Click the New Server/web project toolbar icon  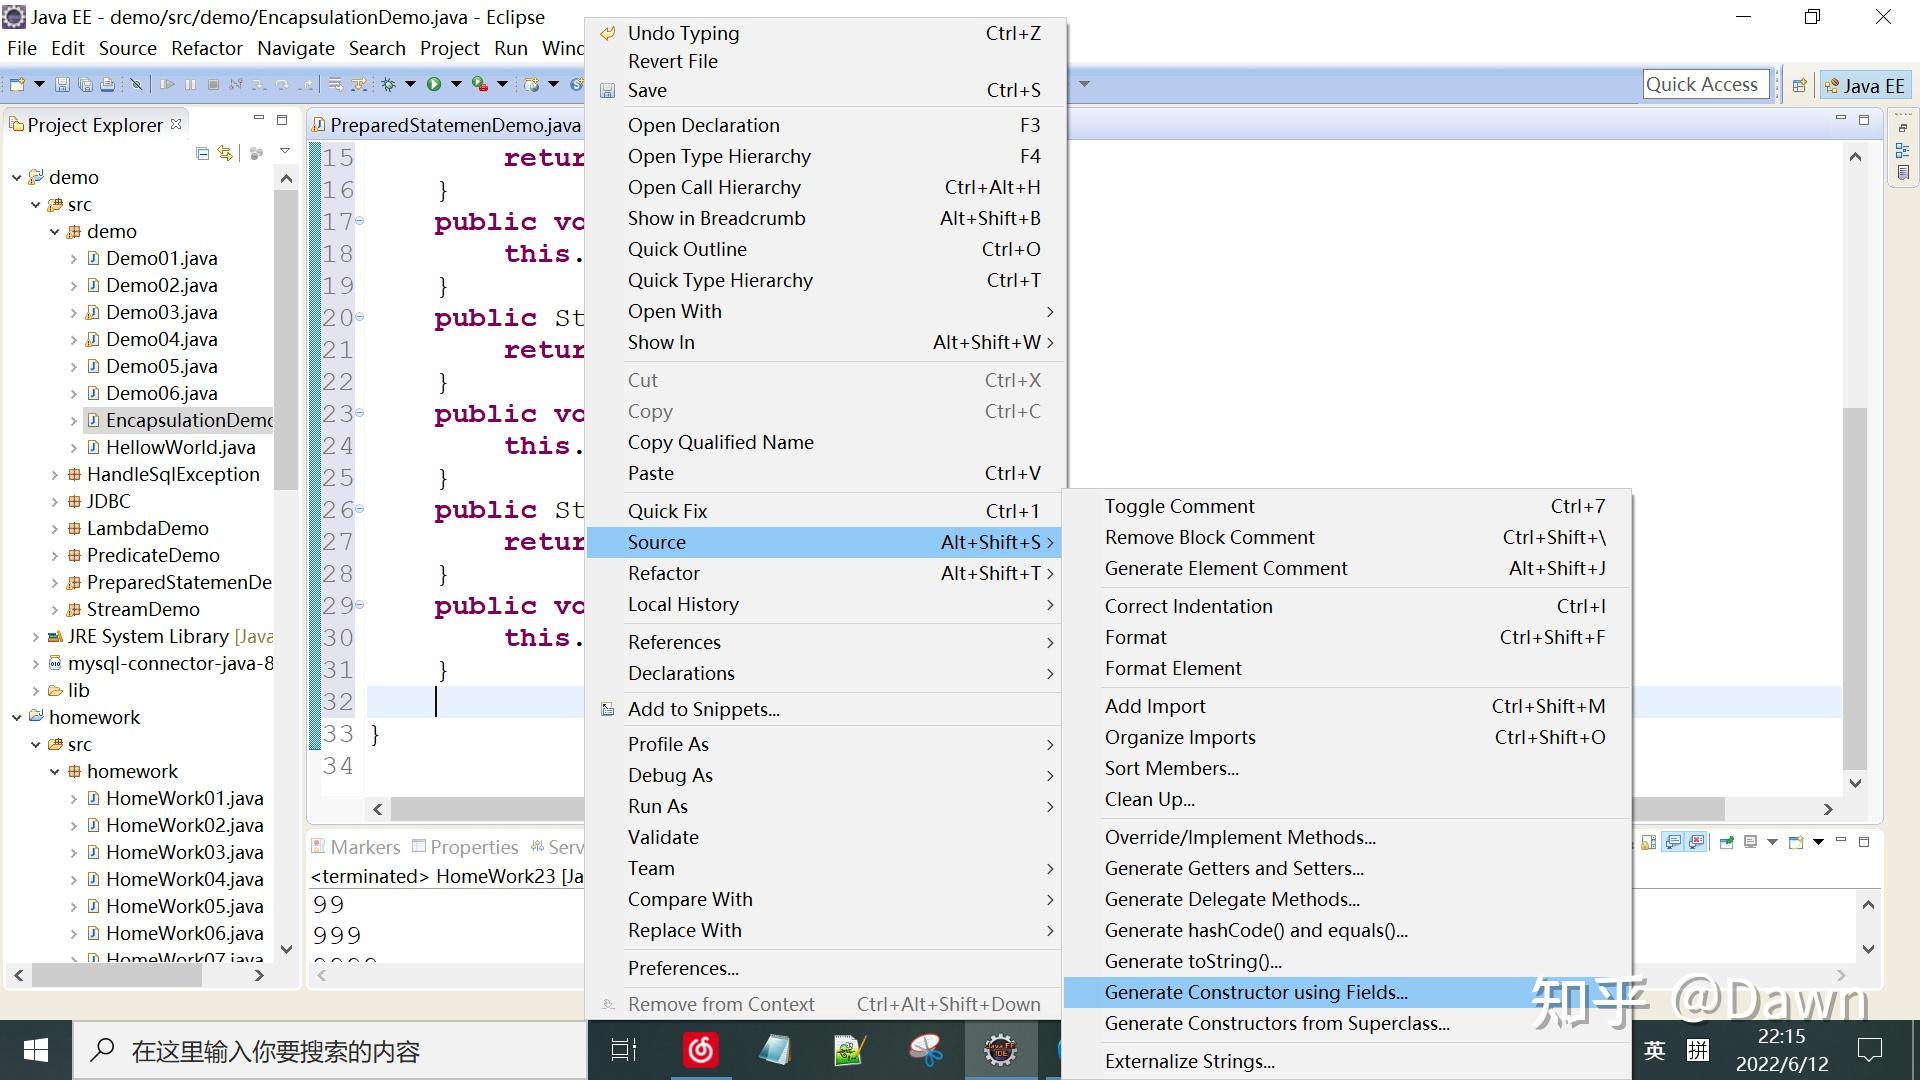click(x=531, y=84)
